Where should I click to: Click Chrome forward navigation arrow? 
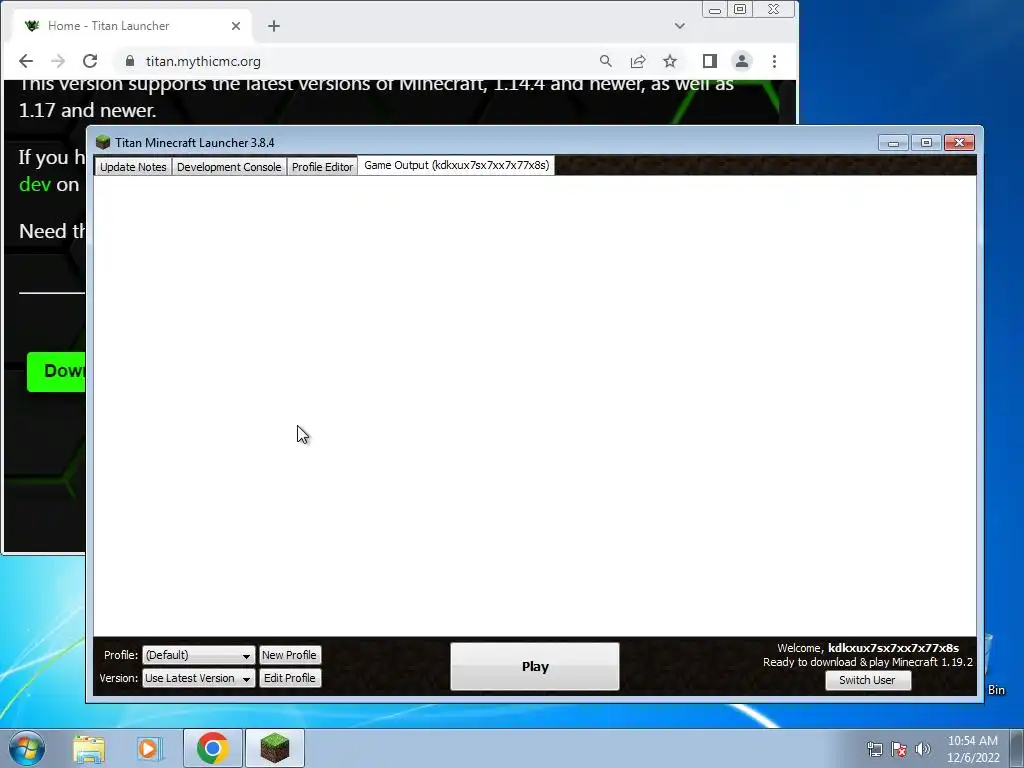tap(57, 61)
